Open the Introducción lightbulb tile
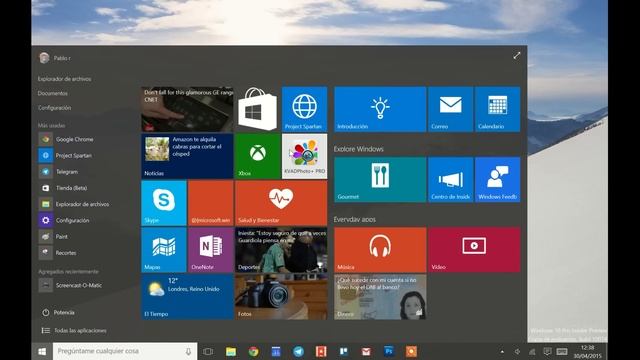 coord(380,109)
